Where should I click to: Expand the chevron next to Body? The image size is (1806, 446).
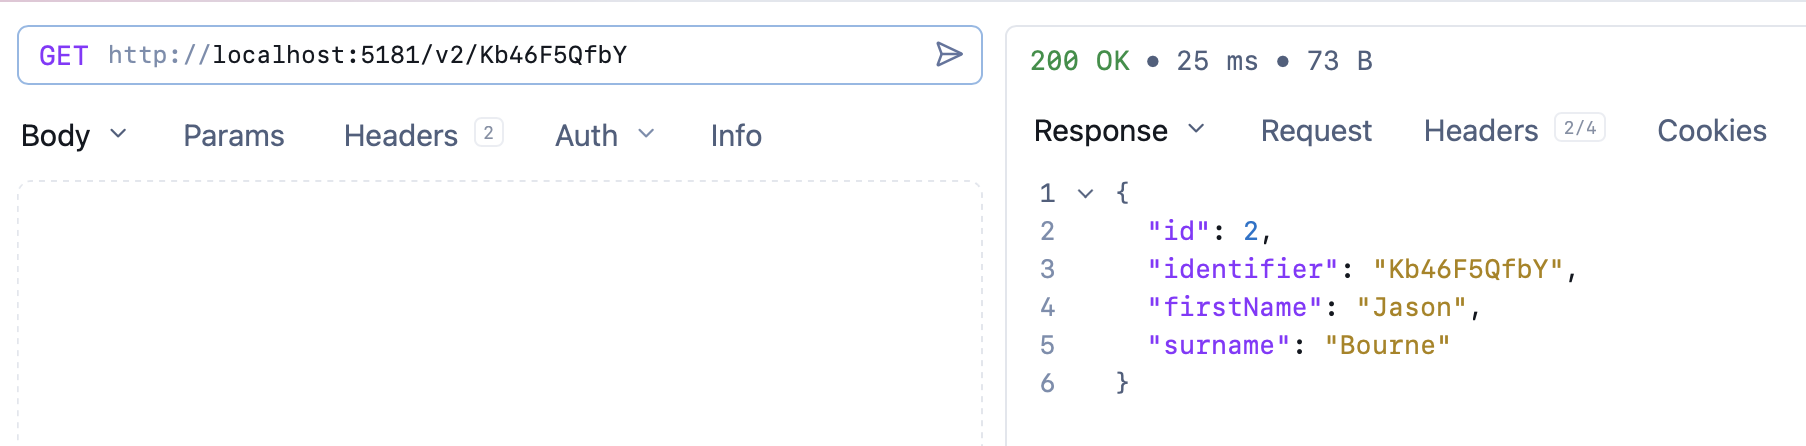[118, 133]
